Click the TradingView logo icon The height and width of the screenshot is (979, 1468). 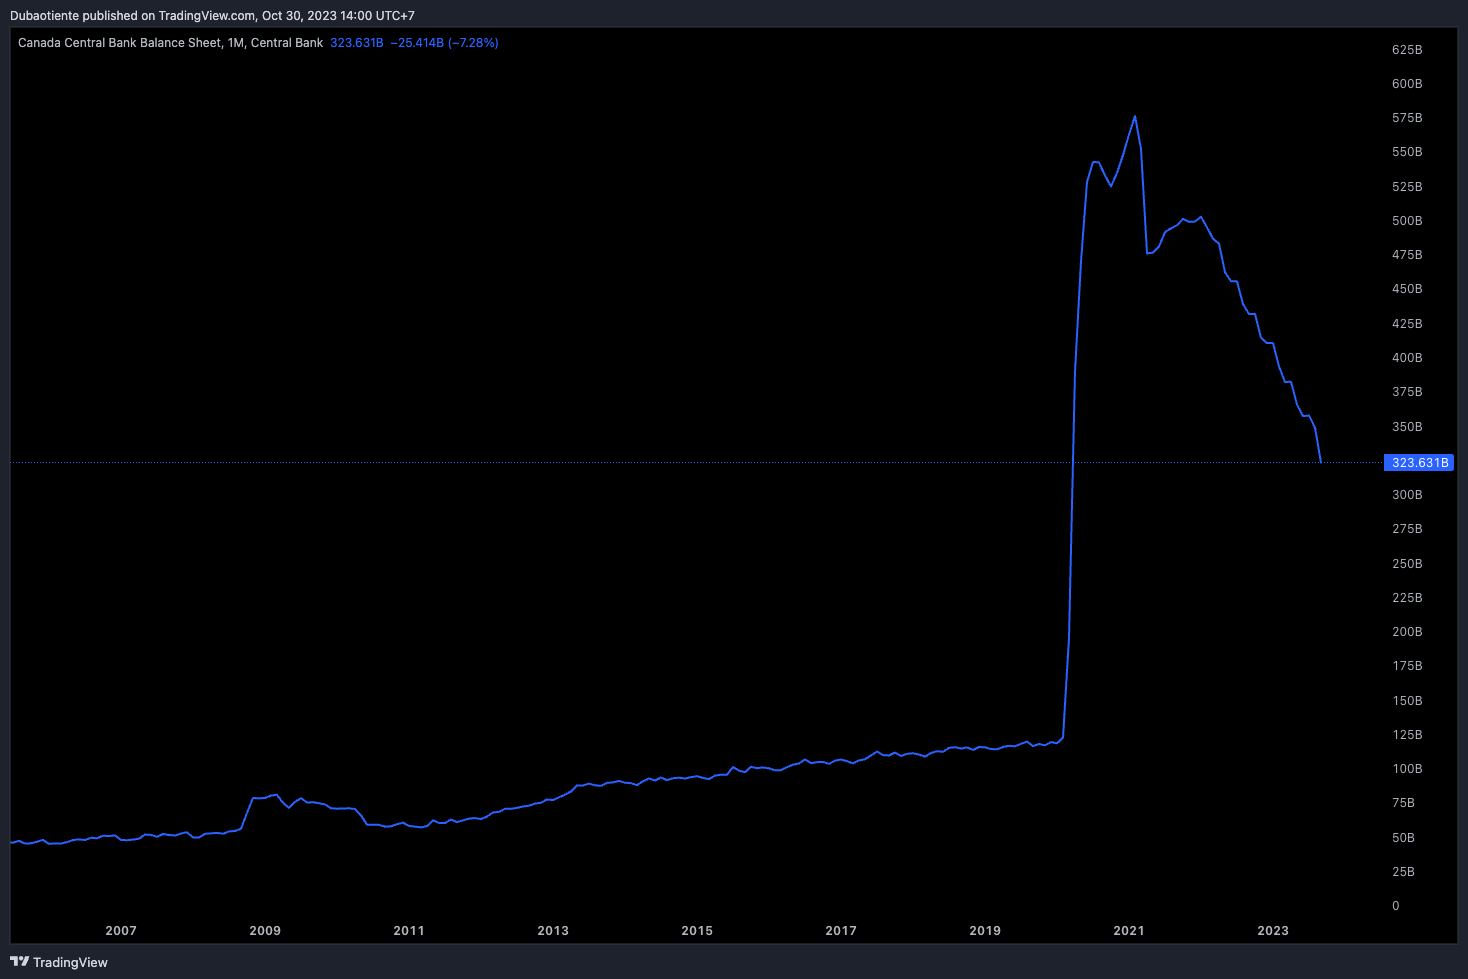pos(19,962)
